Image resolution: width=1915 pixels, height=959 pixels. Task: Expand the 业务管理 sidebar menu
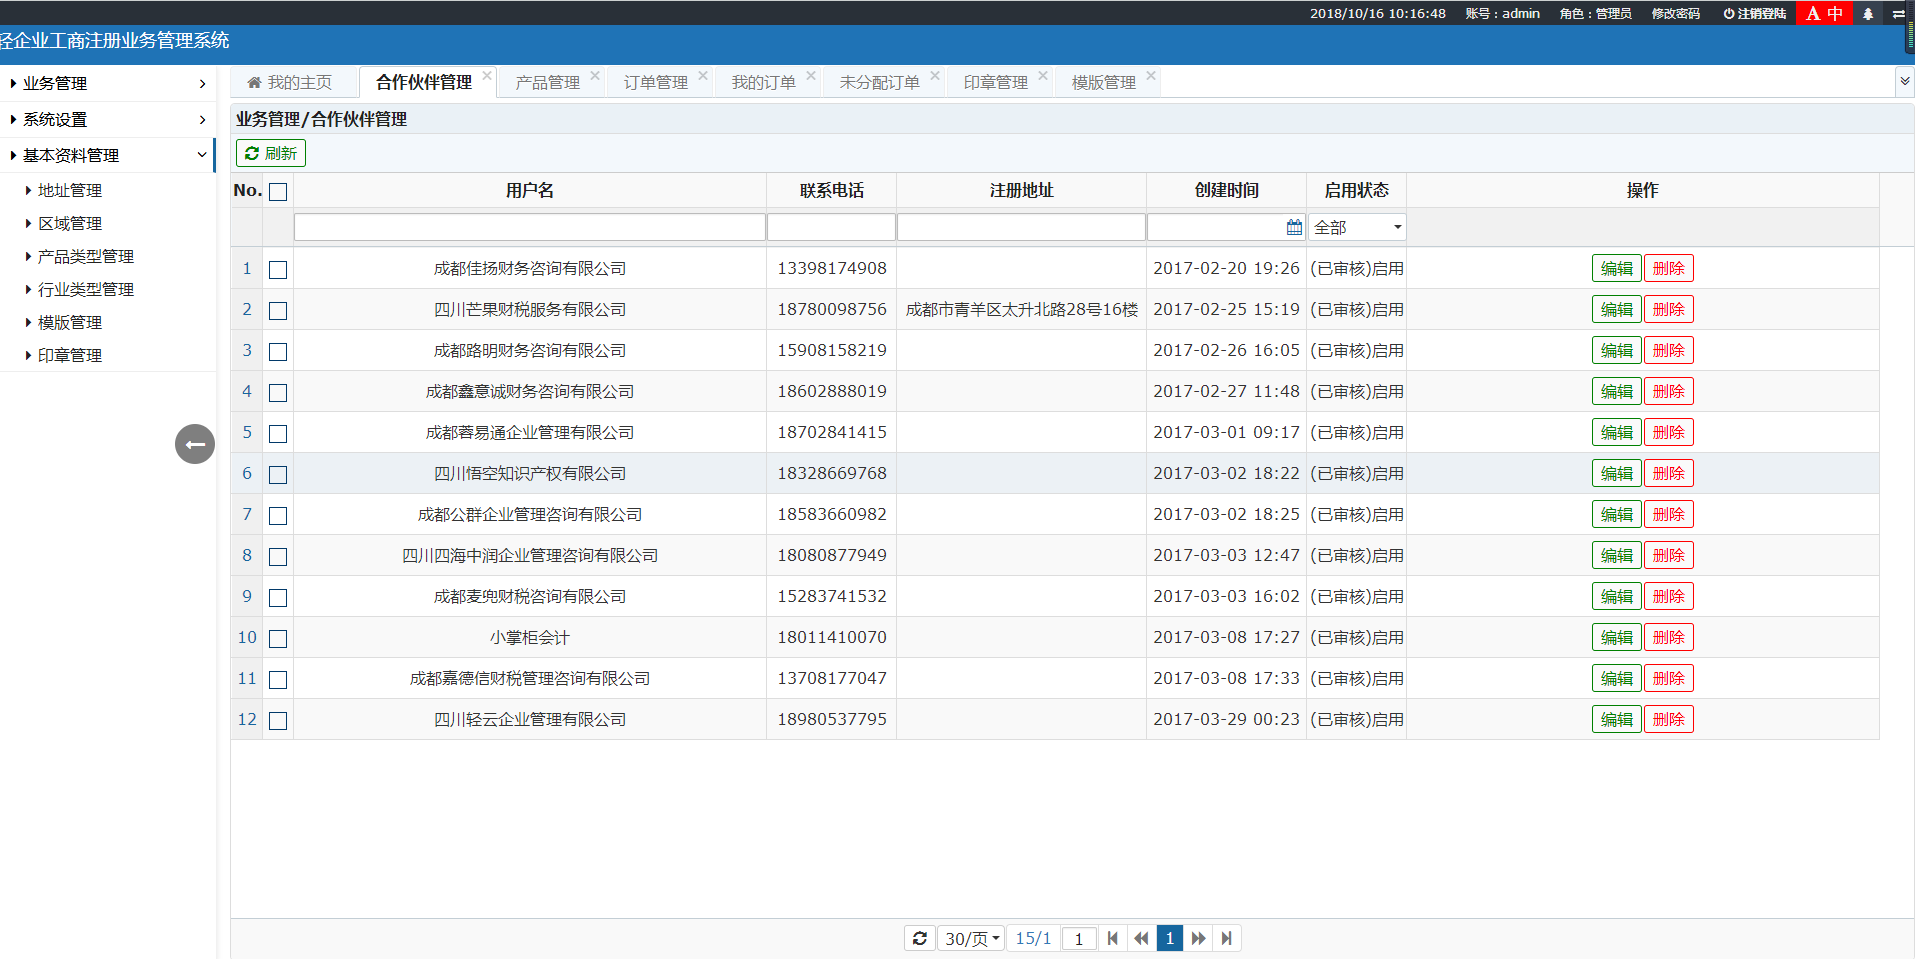point(107,83)
